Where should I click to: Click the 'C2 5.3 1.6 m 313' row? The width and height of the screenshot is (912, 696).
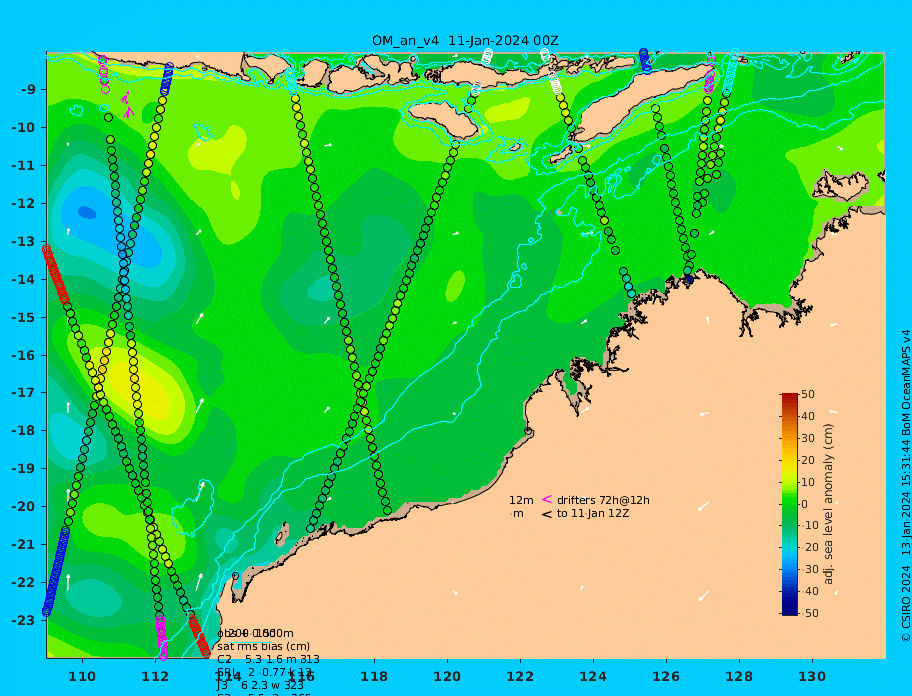[268, 659]
